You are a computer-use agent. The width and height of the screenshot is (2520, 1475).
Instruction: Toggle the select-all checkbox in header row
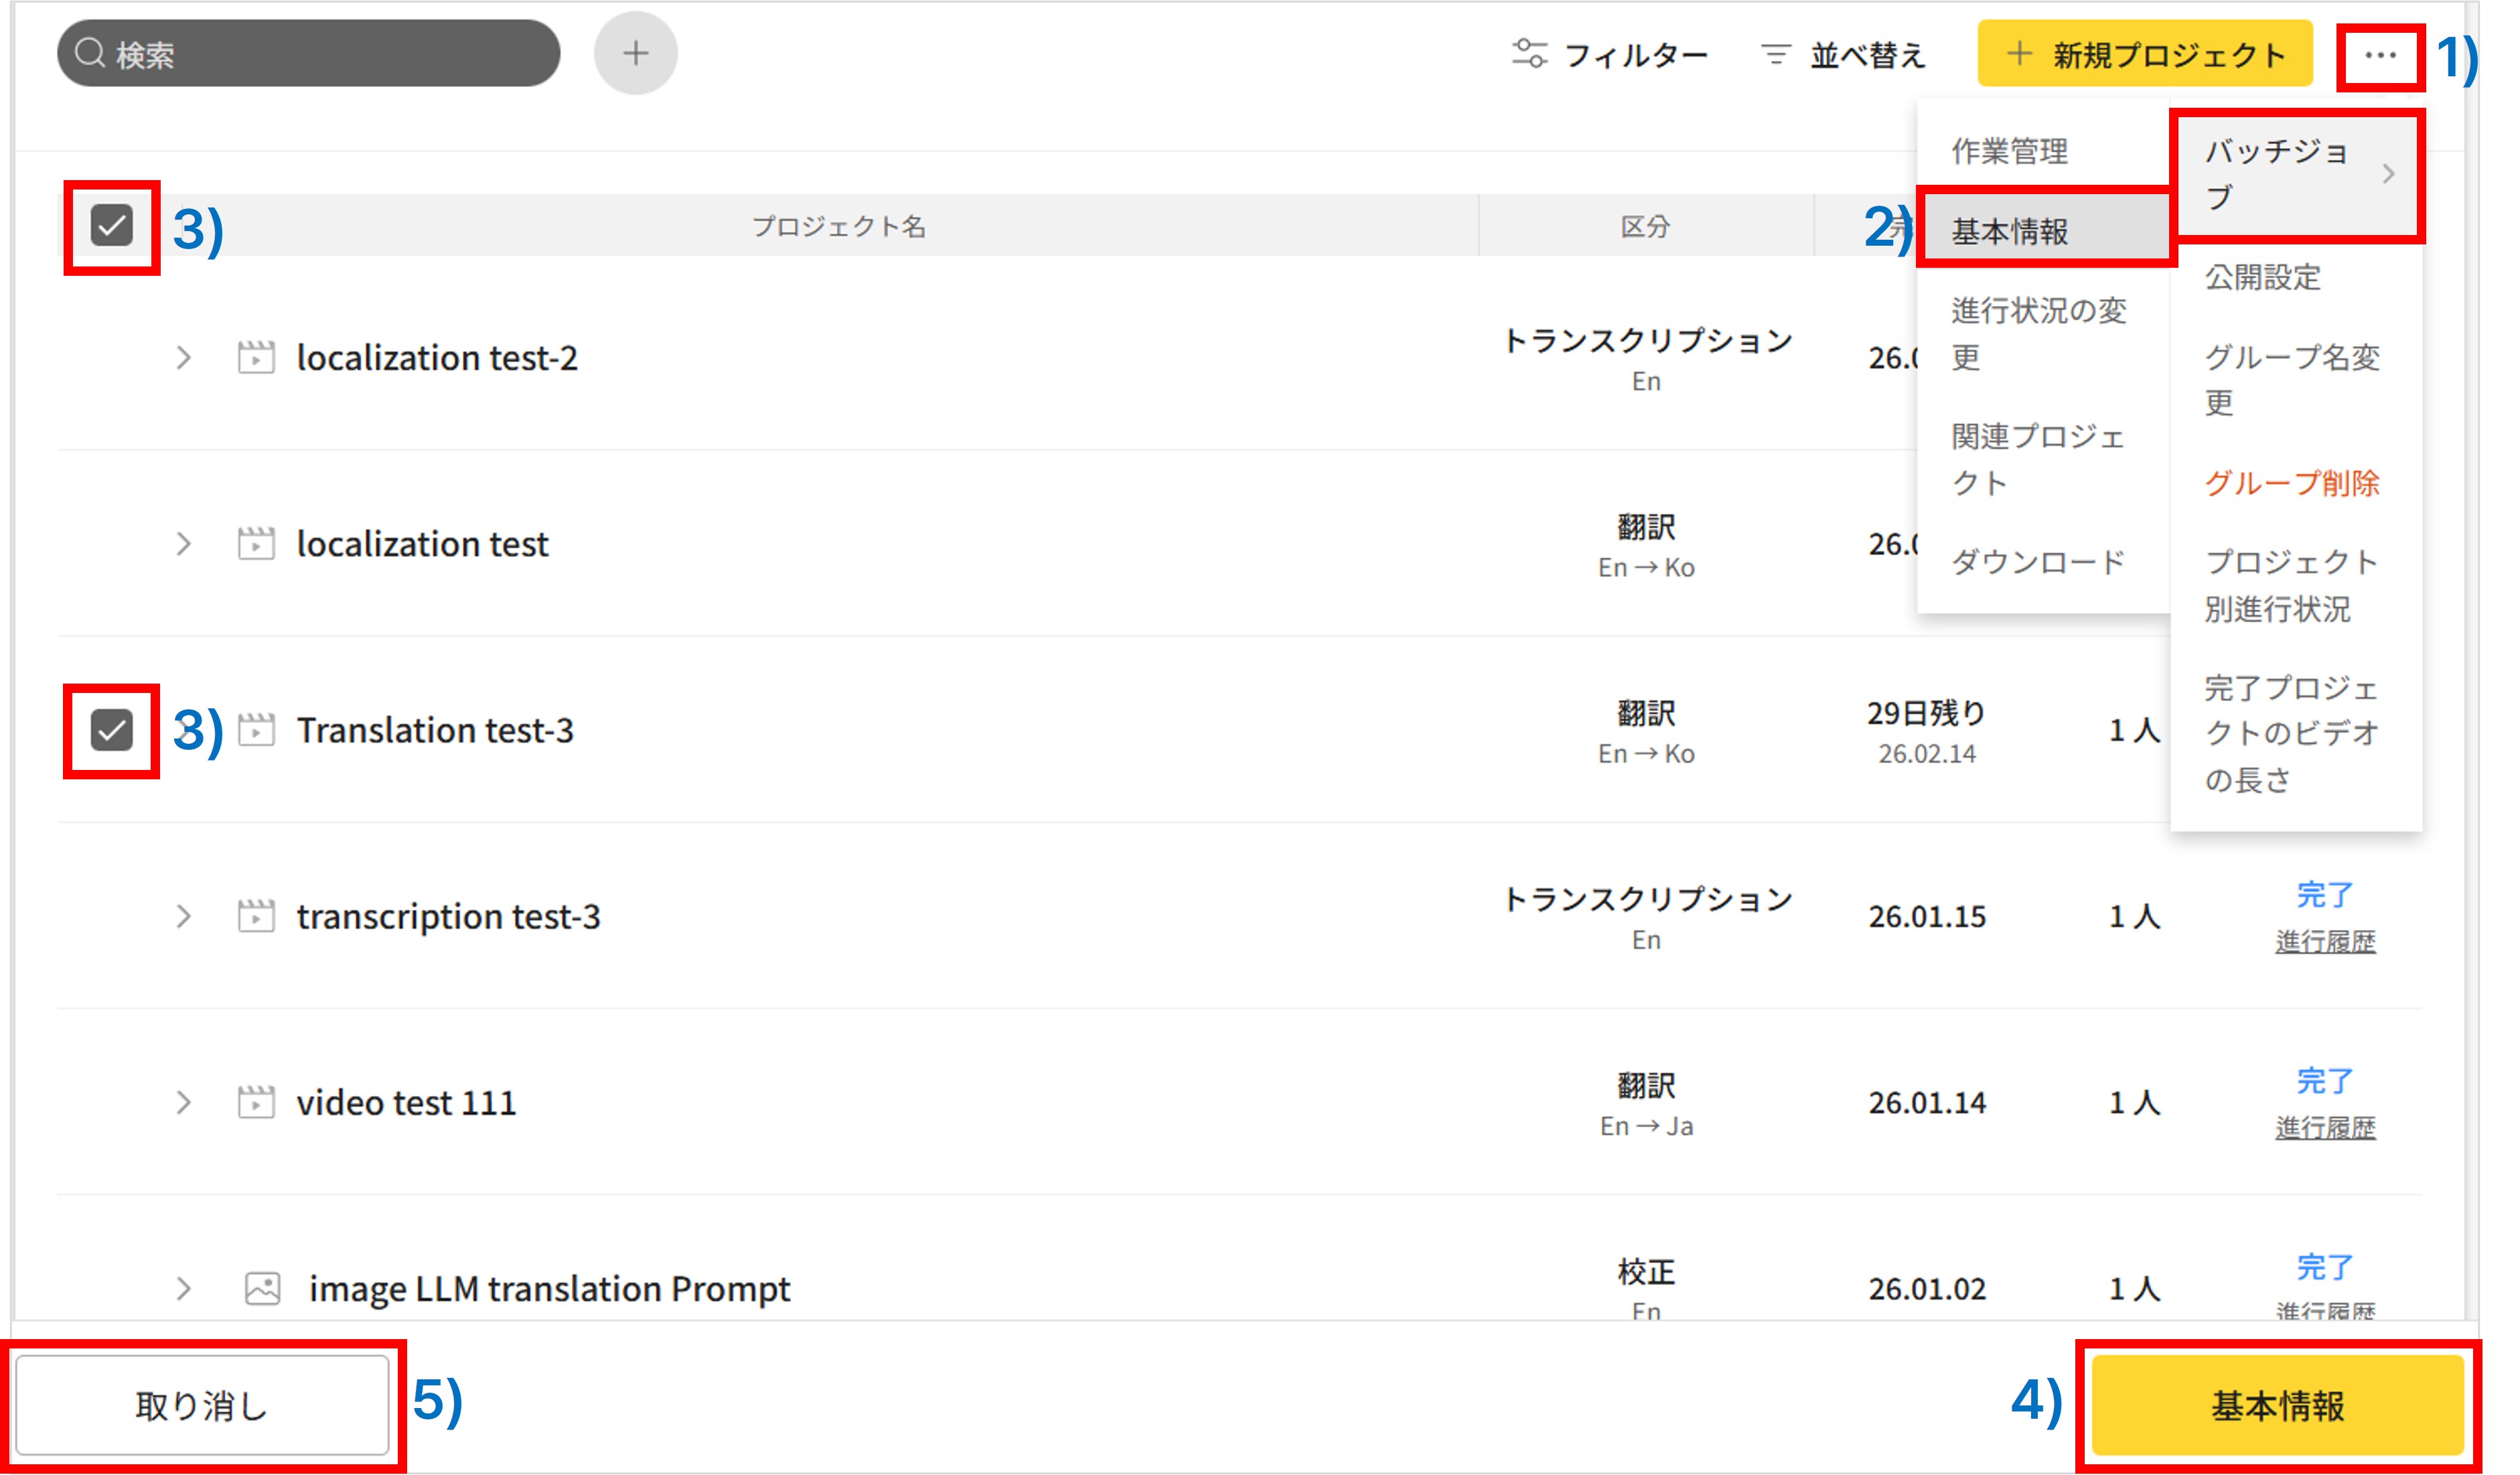111,225
